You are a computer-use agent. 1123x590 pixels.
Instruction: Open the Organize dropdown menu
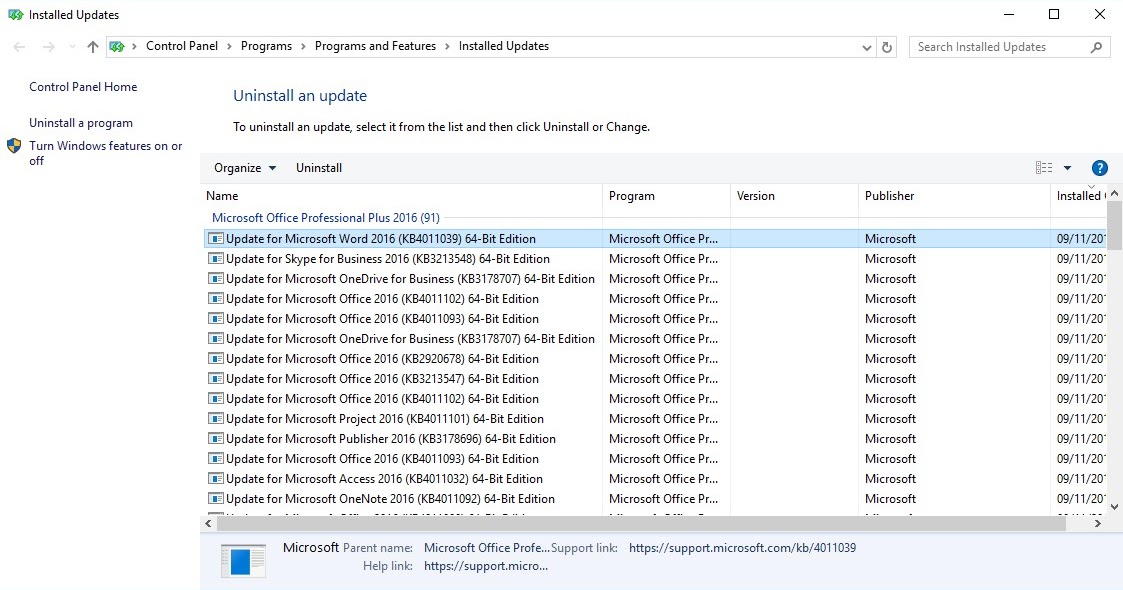244,168
